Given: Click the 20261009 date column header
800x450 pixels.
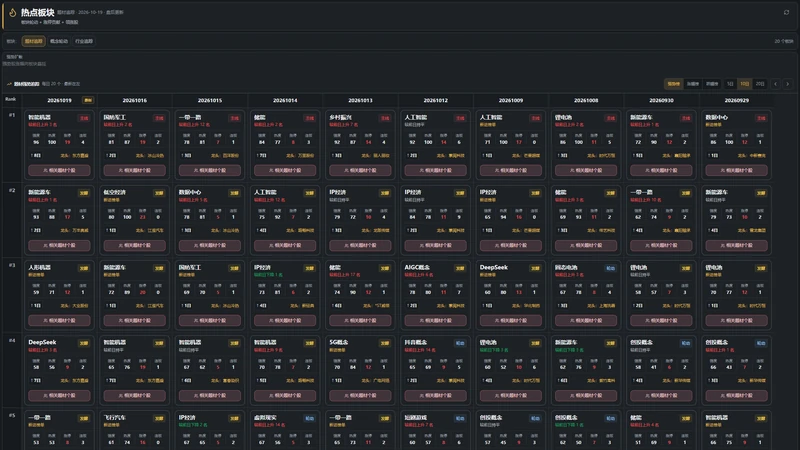Looking at the screenshot, I should [511, 101].
